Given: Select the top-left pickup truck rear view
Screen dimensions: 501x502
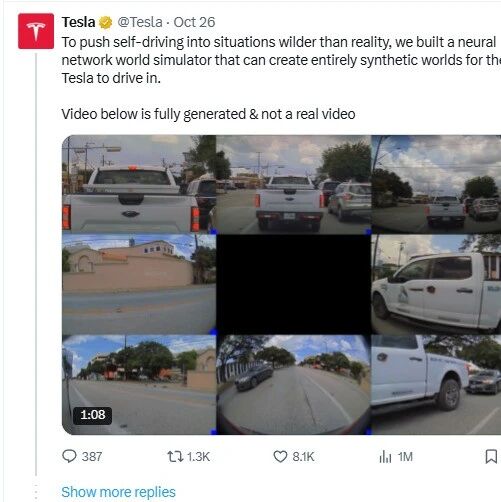Looking at the screenshot, I should (x=139, y=184).
